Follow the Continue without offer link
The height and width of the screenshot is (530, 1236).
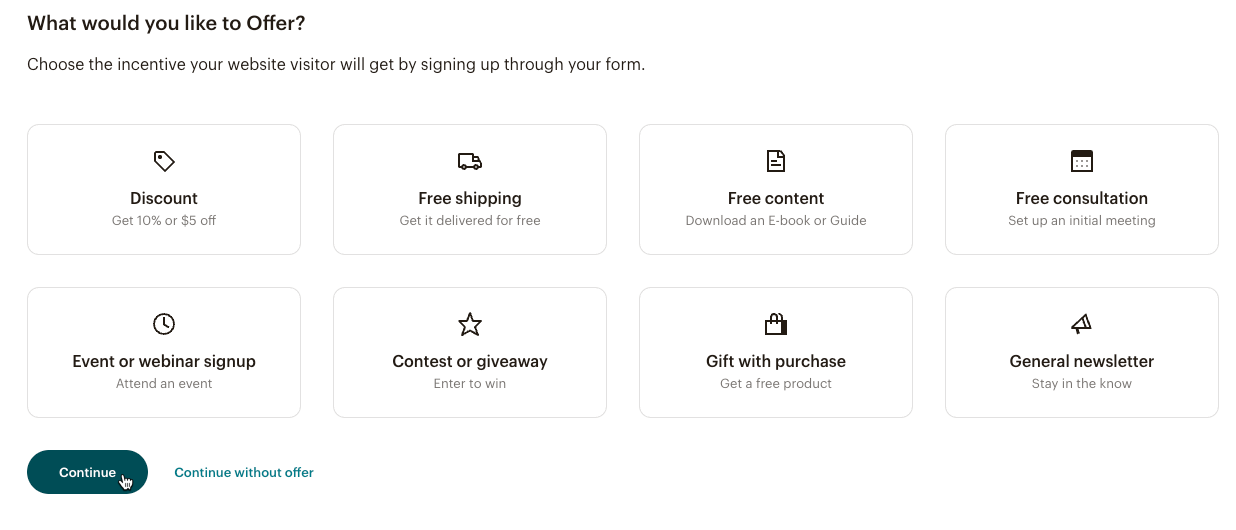[x=244, y=473]
